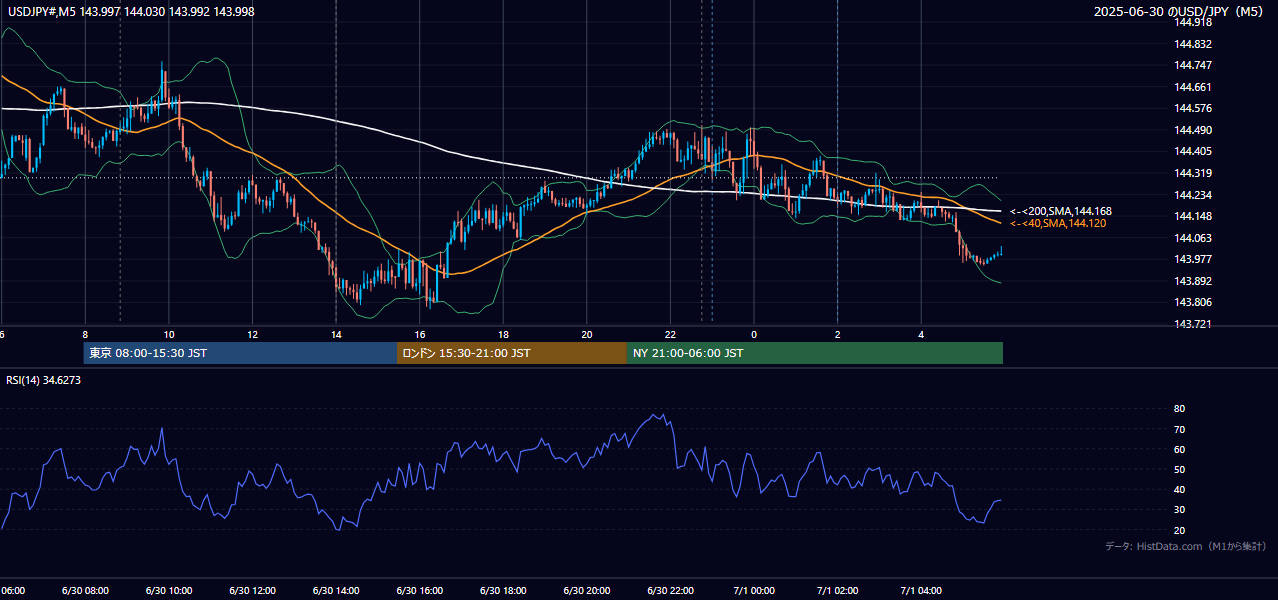Click the RSI 60 level label

1179,449
